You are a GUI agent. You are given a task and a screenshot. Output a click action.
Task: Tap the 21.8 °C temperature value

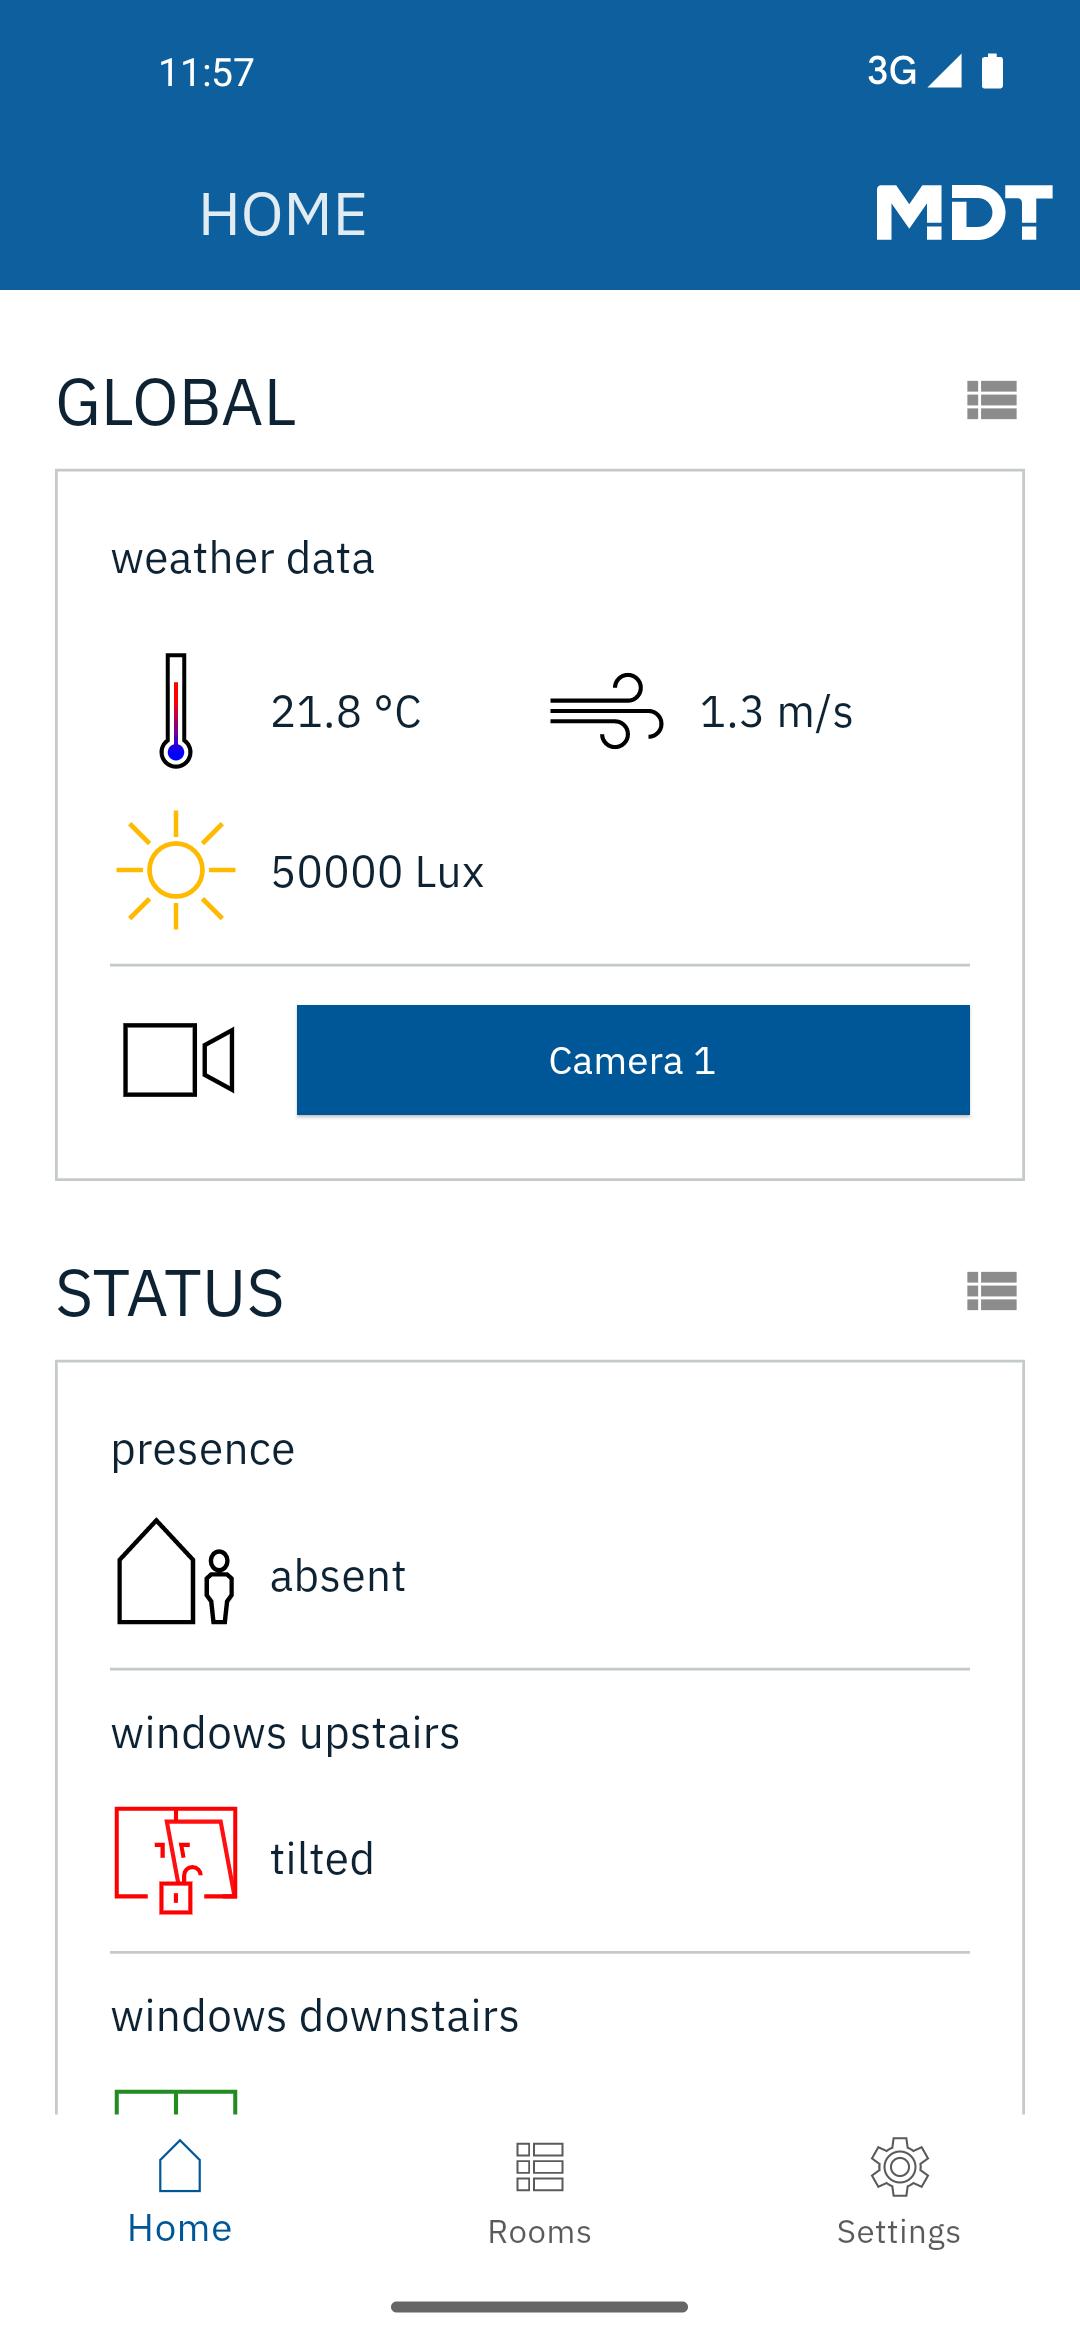tap(346, 712)
